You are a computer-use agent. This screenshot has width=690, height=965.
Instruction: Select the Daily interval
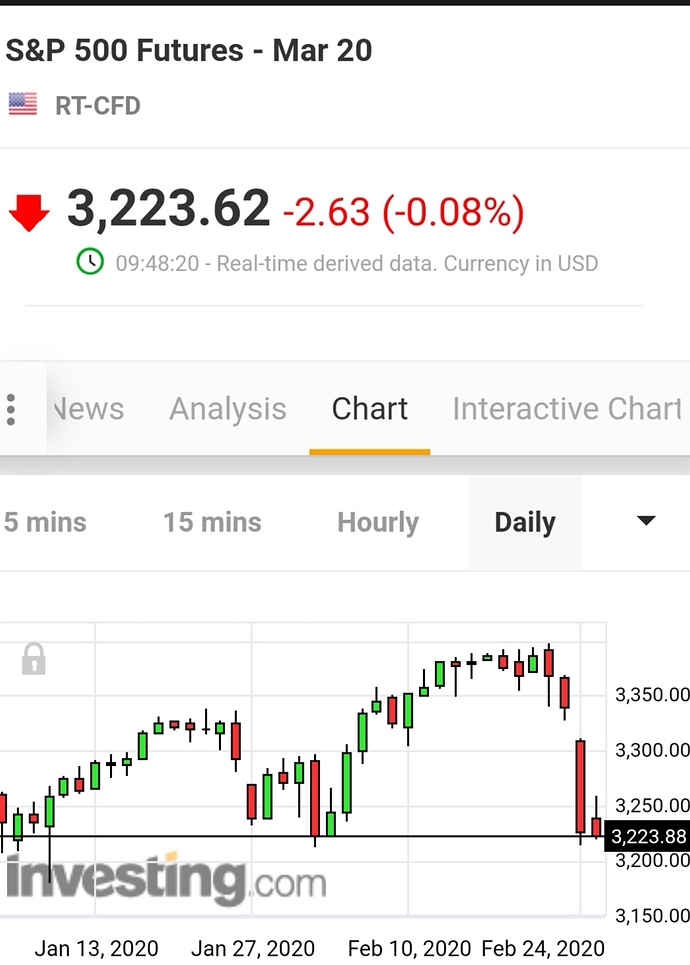pos(525,523)
